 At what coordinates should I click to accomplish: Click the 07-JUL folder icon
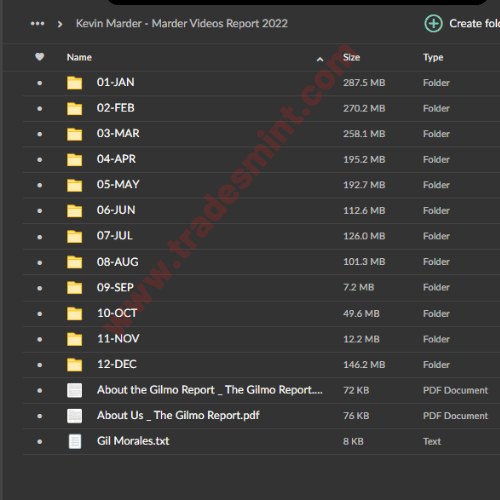(x=74, y=236)
